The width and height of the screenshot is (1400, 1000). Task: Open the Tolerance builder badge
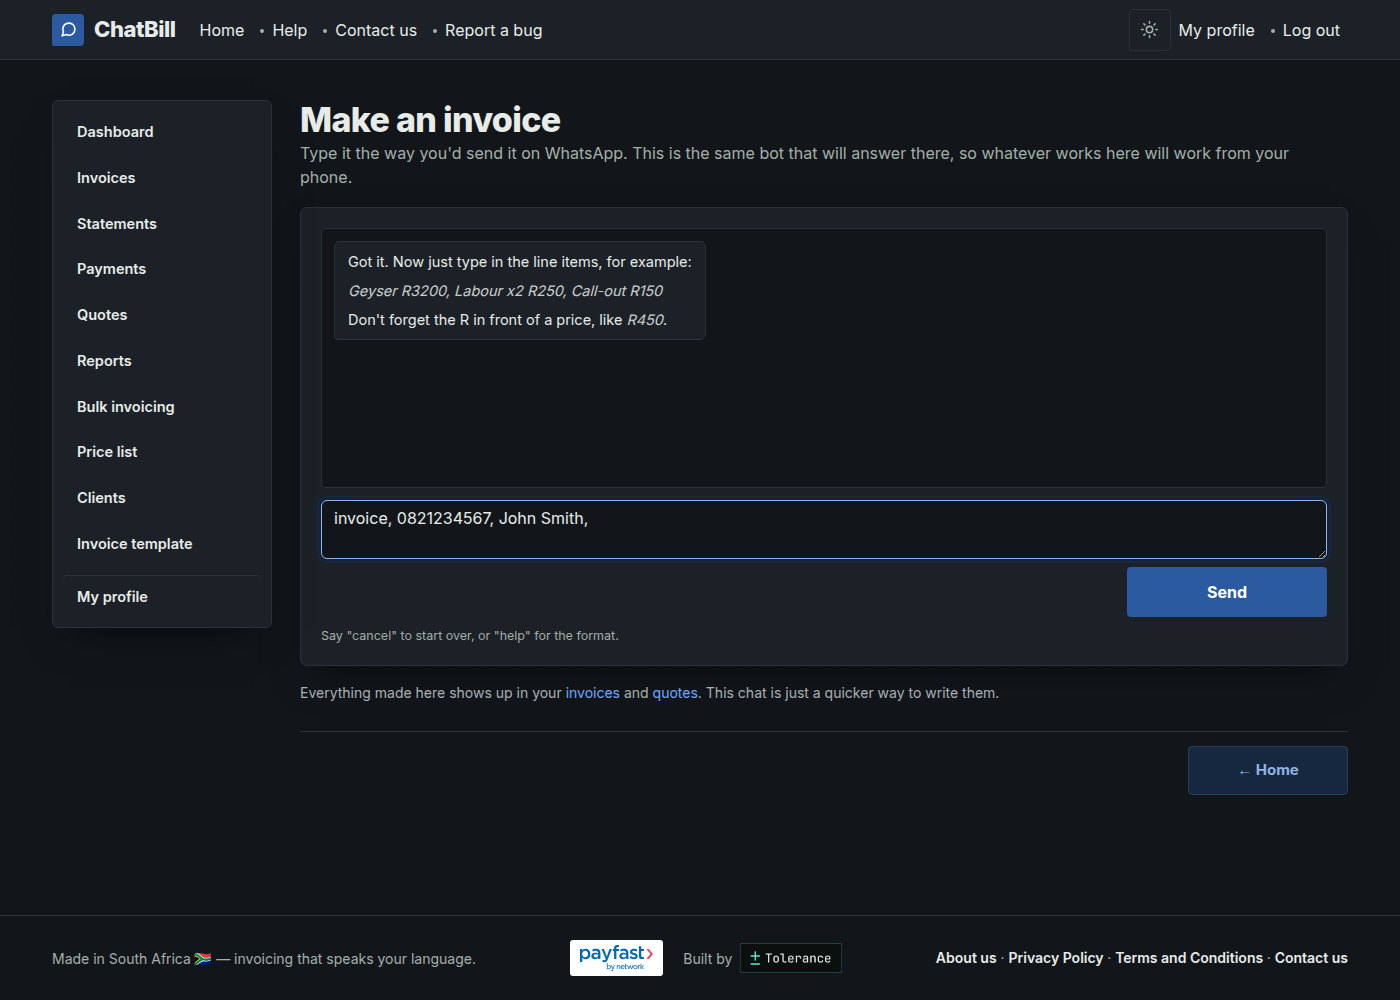coord(791,958)
